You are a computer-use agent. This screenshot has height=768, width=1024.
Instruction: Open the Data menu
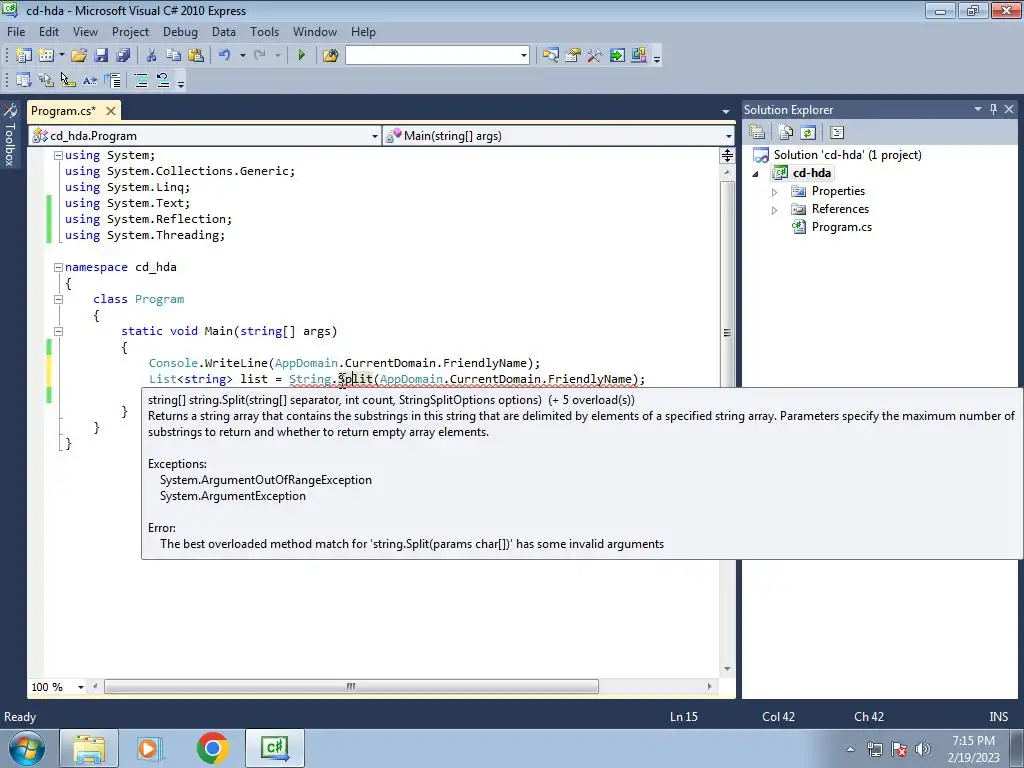pyautogui.click(x=223, y=31)
